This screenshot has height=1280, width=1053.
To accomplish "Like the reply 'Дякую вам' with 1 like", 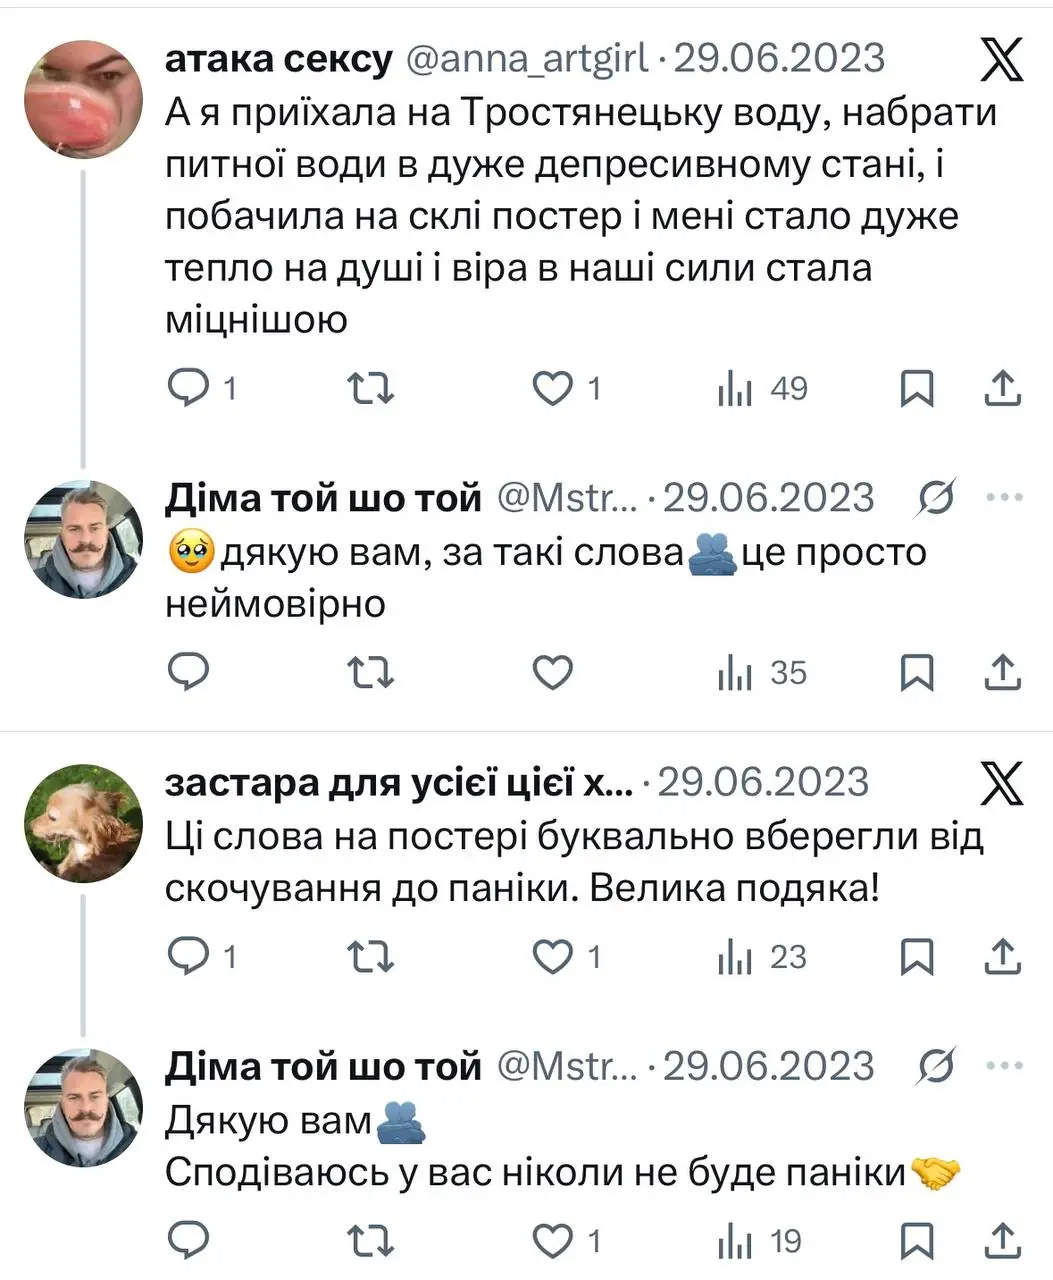I will (552, 1242).
